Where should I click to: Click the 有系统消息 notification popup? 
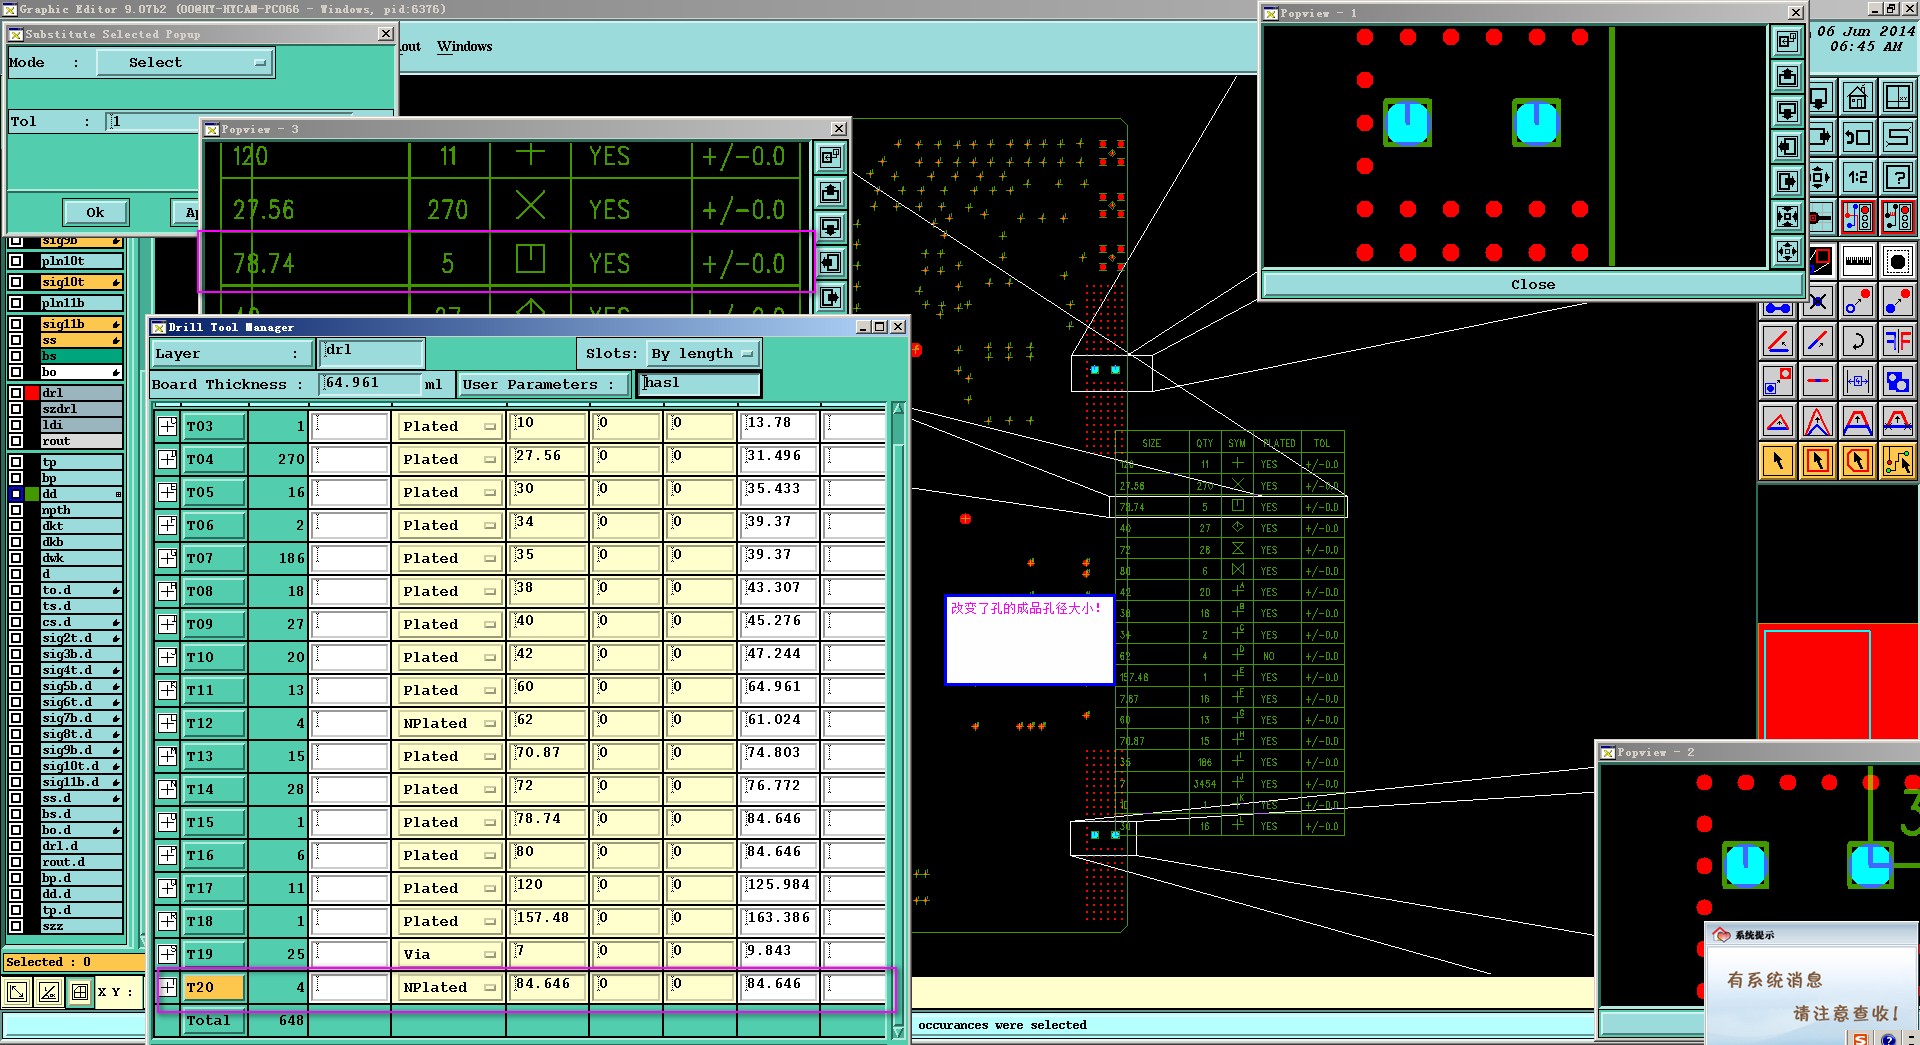click(1812, 983)
